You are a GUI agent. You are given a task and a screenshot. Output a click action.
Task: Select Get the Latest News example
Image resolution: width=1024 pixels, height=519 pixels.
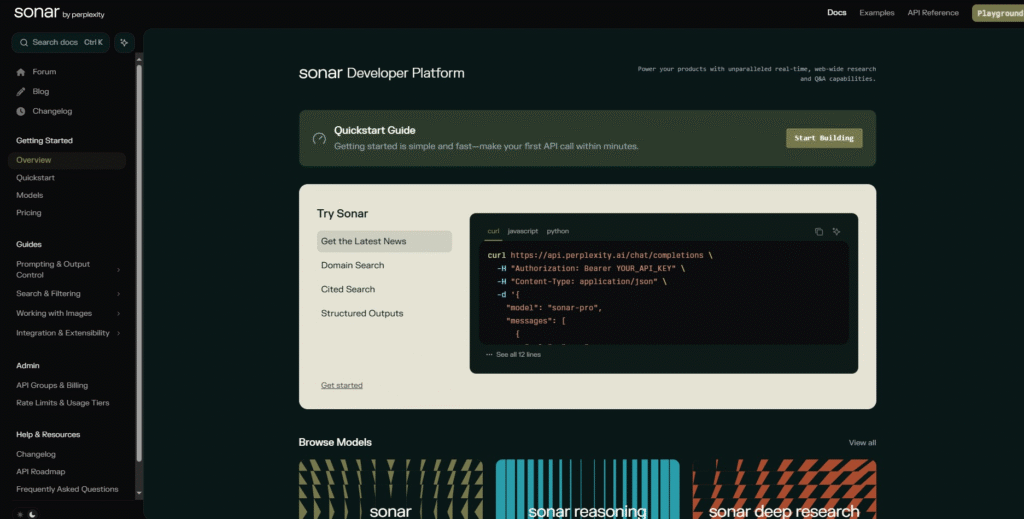coord(384,242)
